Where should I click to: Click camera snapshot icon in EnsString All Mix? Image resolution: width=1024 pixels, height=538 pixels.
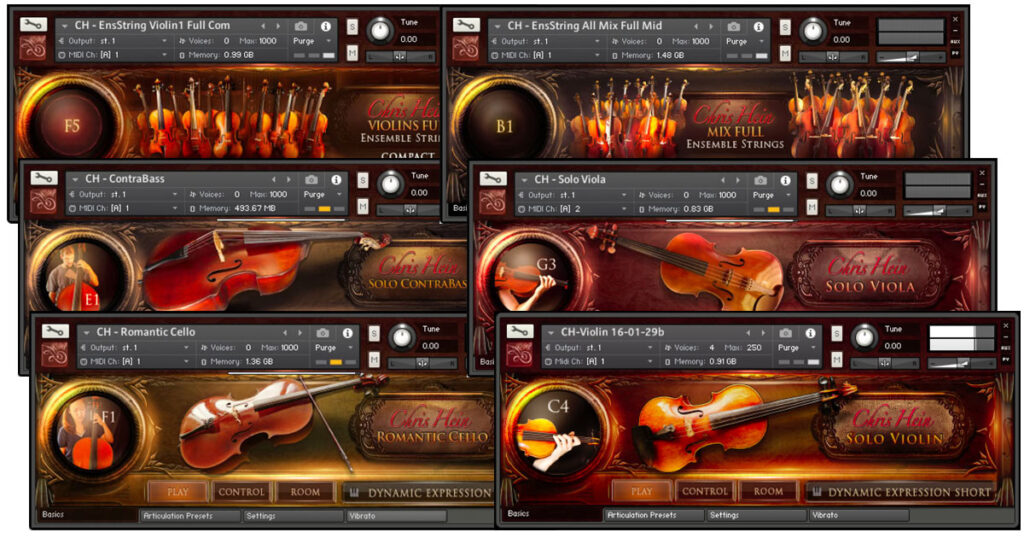734,26
